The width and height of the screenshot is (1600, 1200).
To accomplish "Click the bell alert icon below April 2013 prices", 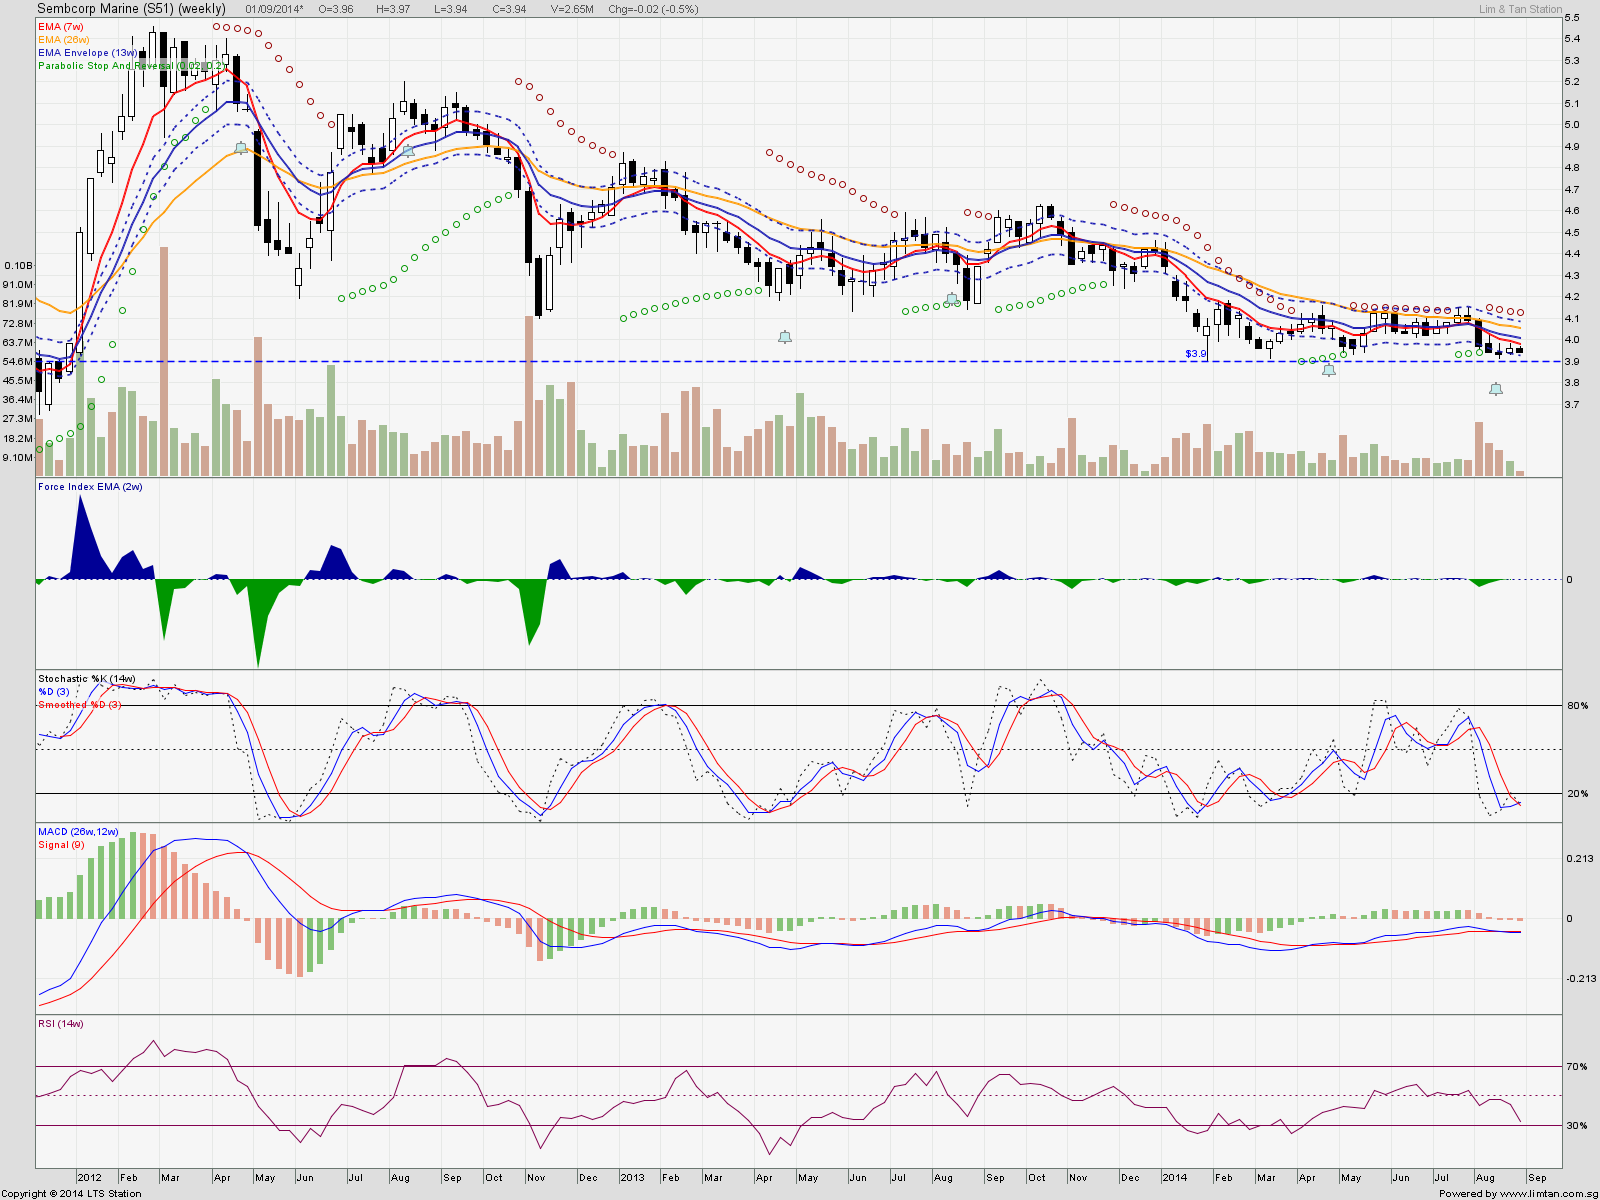I will pyautogui.click(x=785, y=337).
